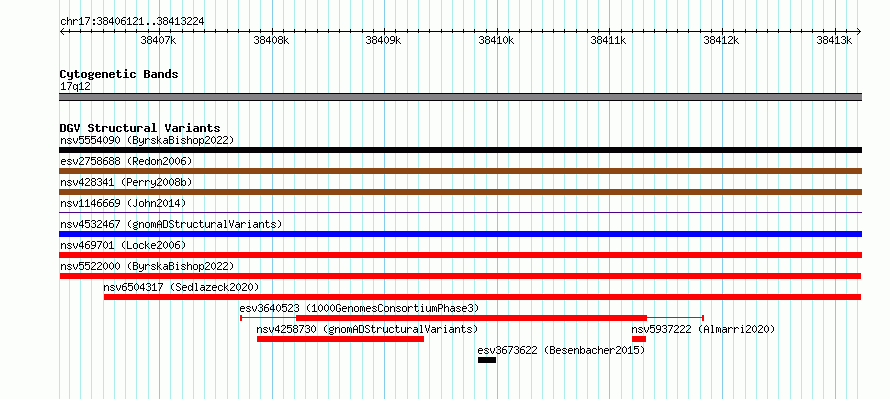This screenshot has height=399, width=890.
Task: Open the nsv4258730 (gnomADStructuralVariants) label
Action: tap(367, 329)
